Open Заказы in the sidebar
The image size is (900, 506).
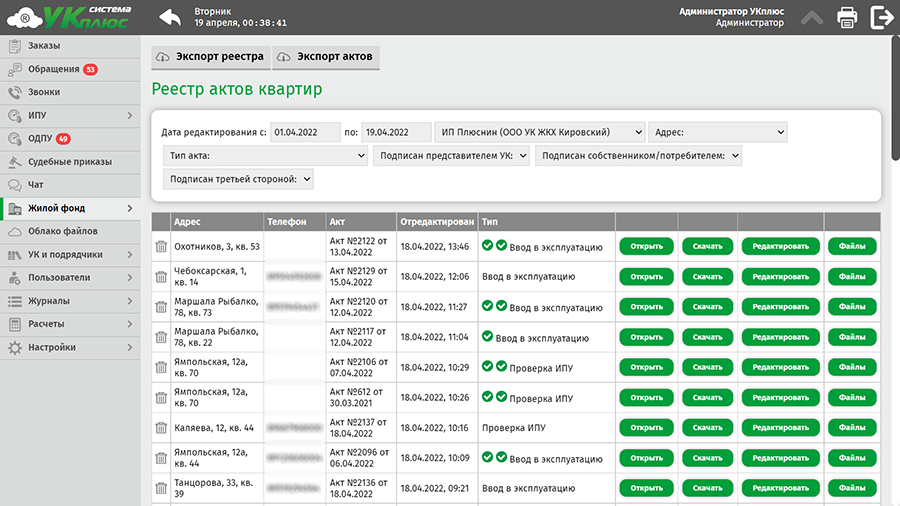coord(70,46)
